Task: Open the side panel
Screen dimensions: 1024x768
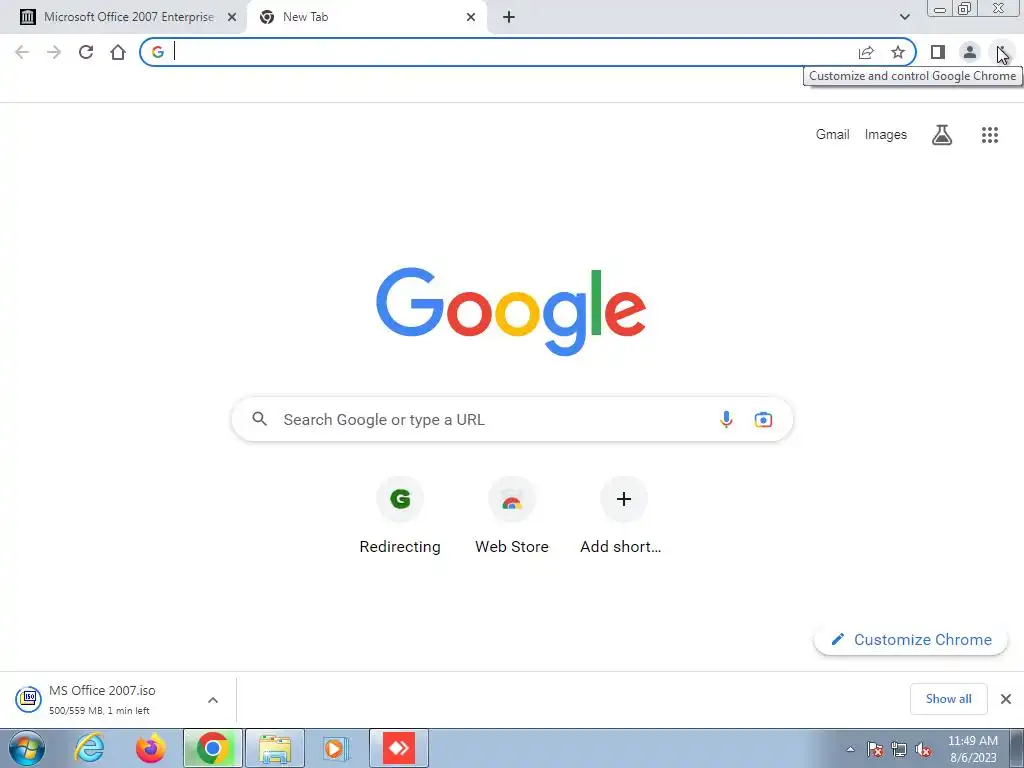Action: (938, 52)
